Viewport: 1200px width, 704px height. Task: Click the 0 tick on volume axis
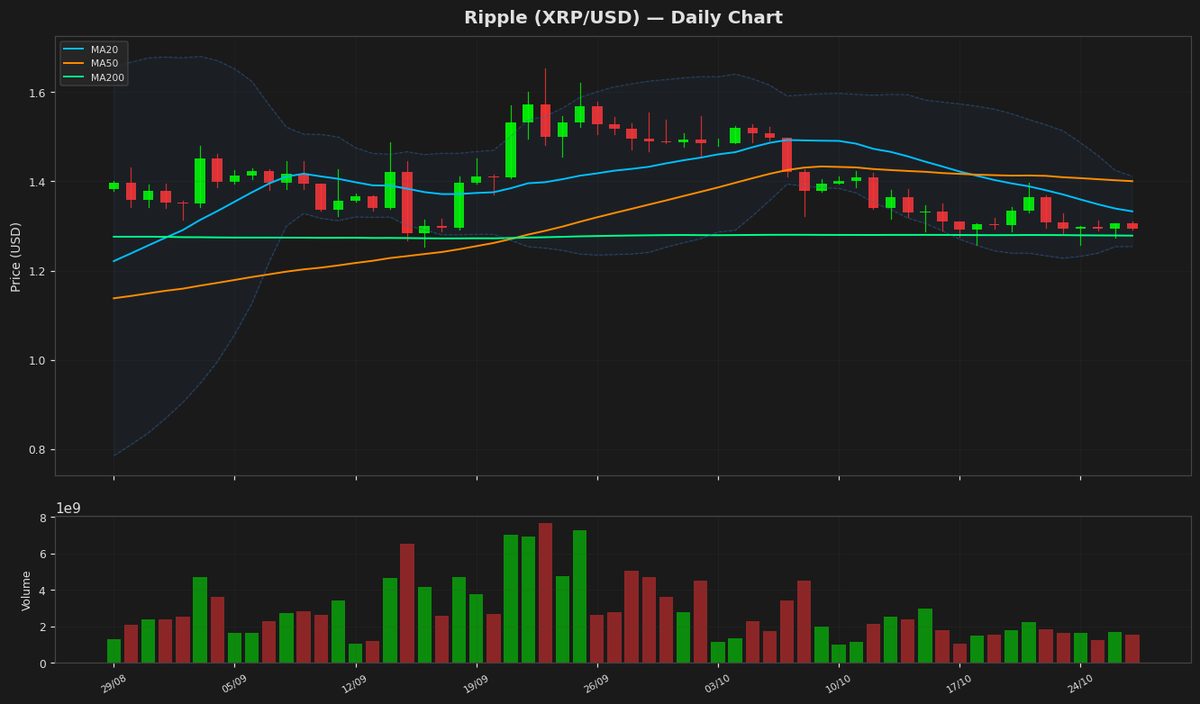point(43,663)
